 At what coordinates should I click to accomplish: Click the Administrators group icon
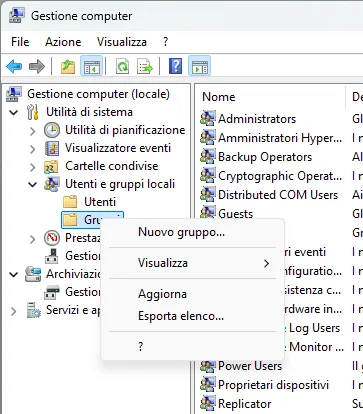[207, 119]
